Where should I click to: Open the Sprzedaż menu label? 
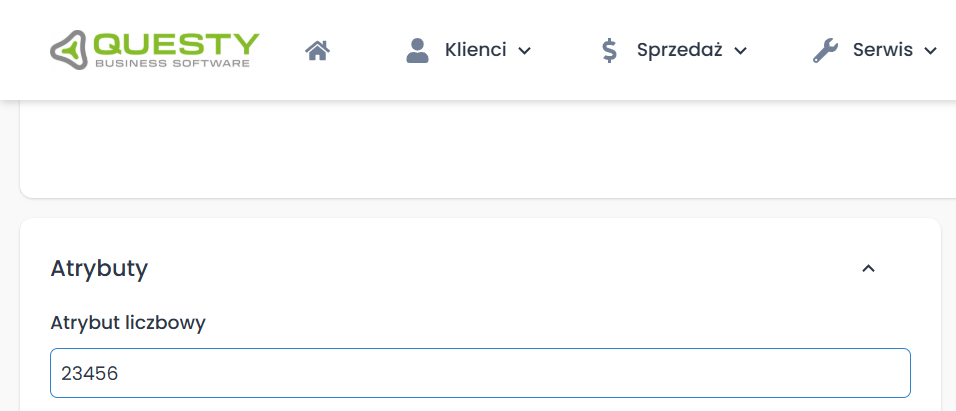coord(679,50)
